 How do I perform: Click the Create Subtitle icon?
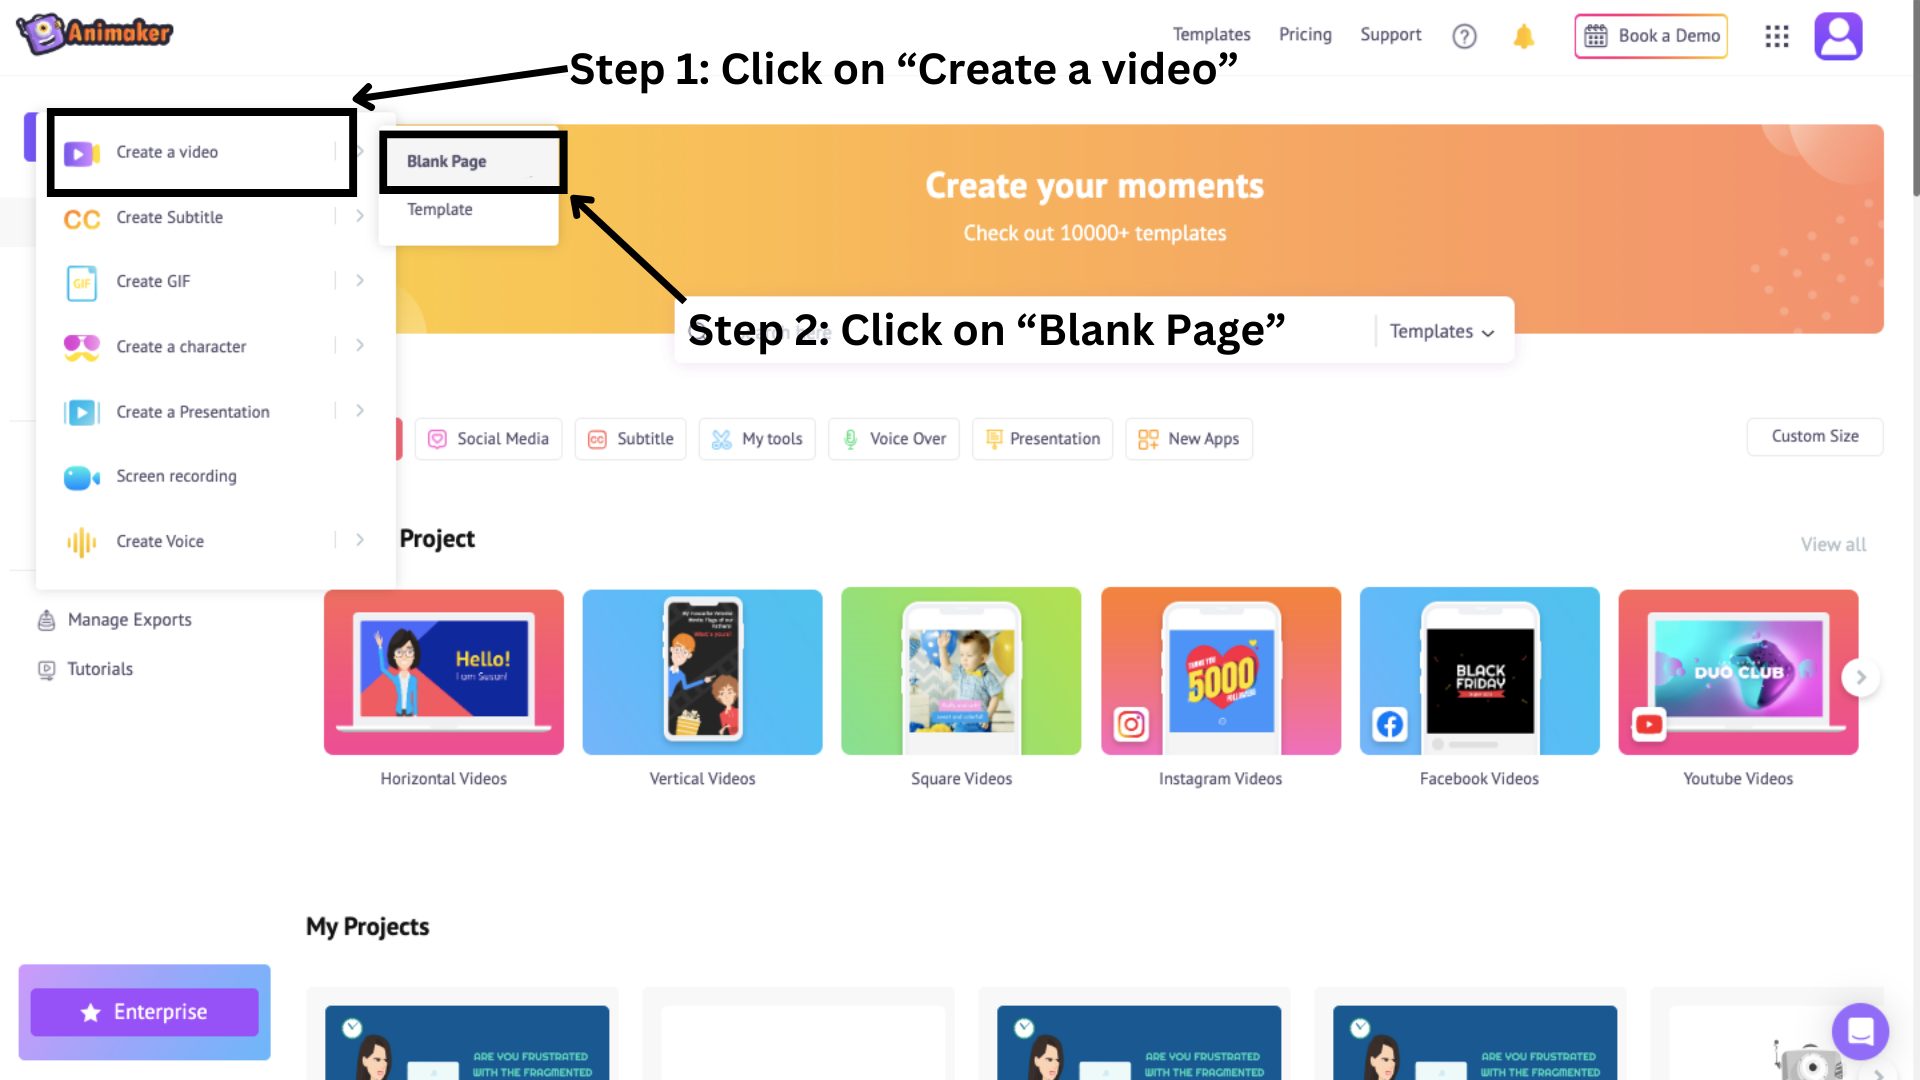(82, 218)
